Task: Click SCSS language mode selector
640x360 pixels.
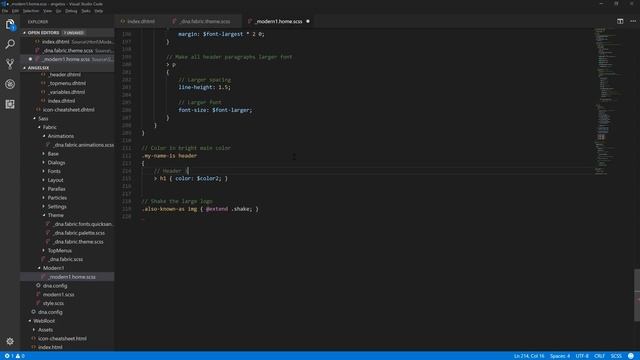Action: pyautogui.click(x=616, y=356)
